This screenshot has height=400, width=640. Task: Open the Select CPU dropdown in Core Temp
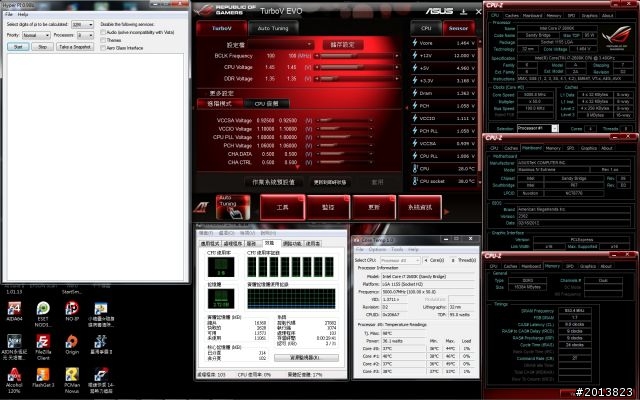[400, 260]
